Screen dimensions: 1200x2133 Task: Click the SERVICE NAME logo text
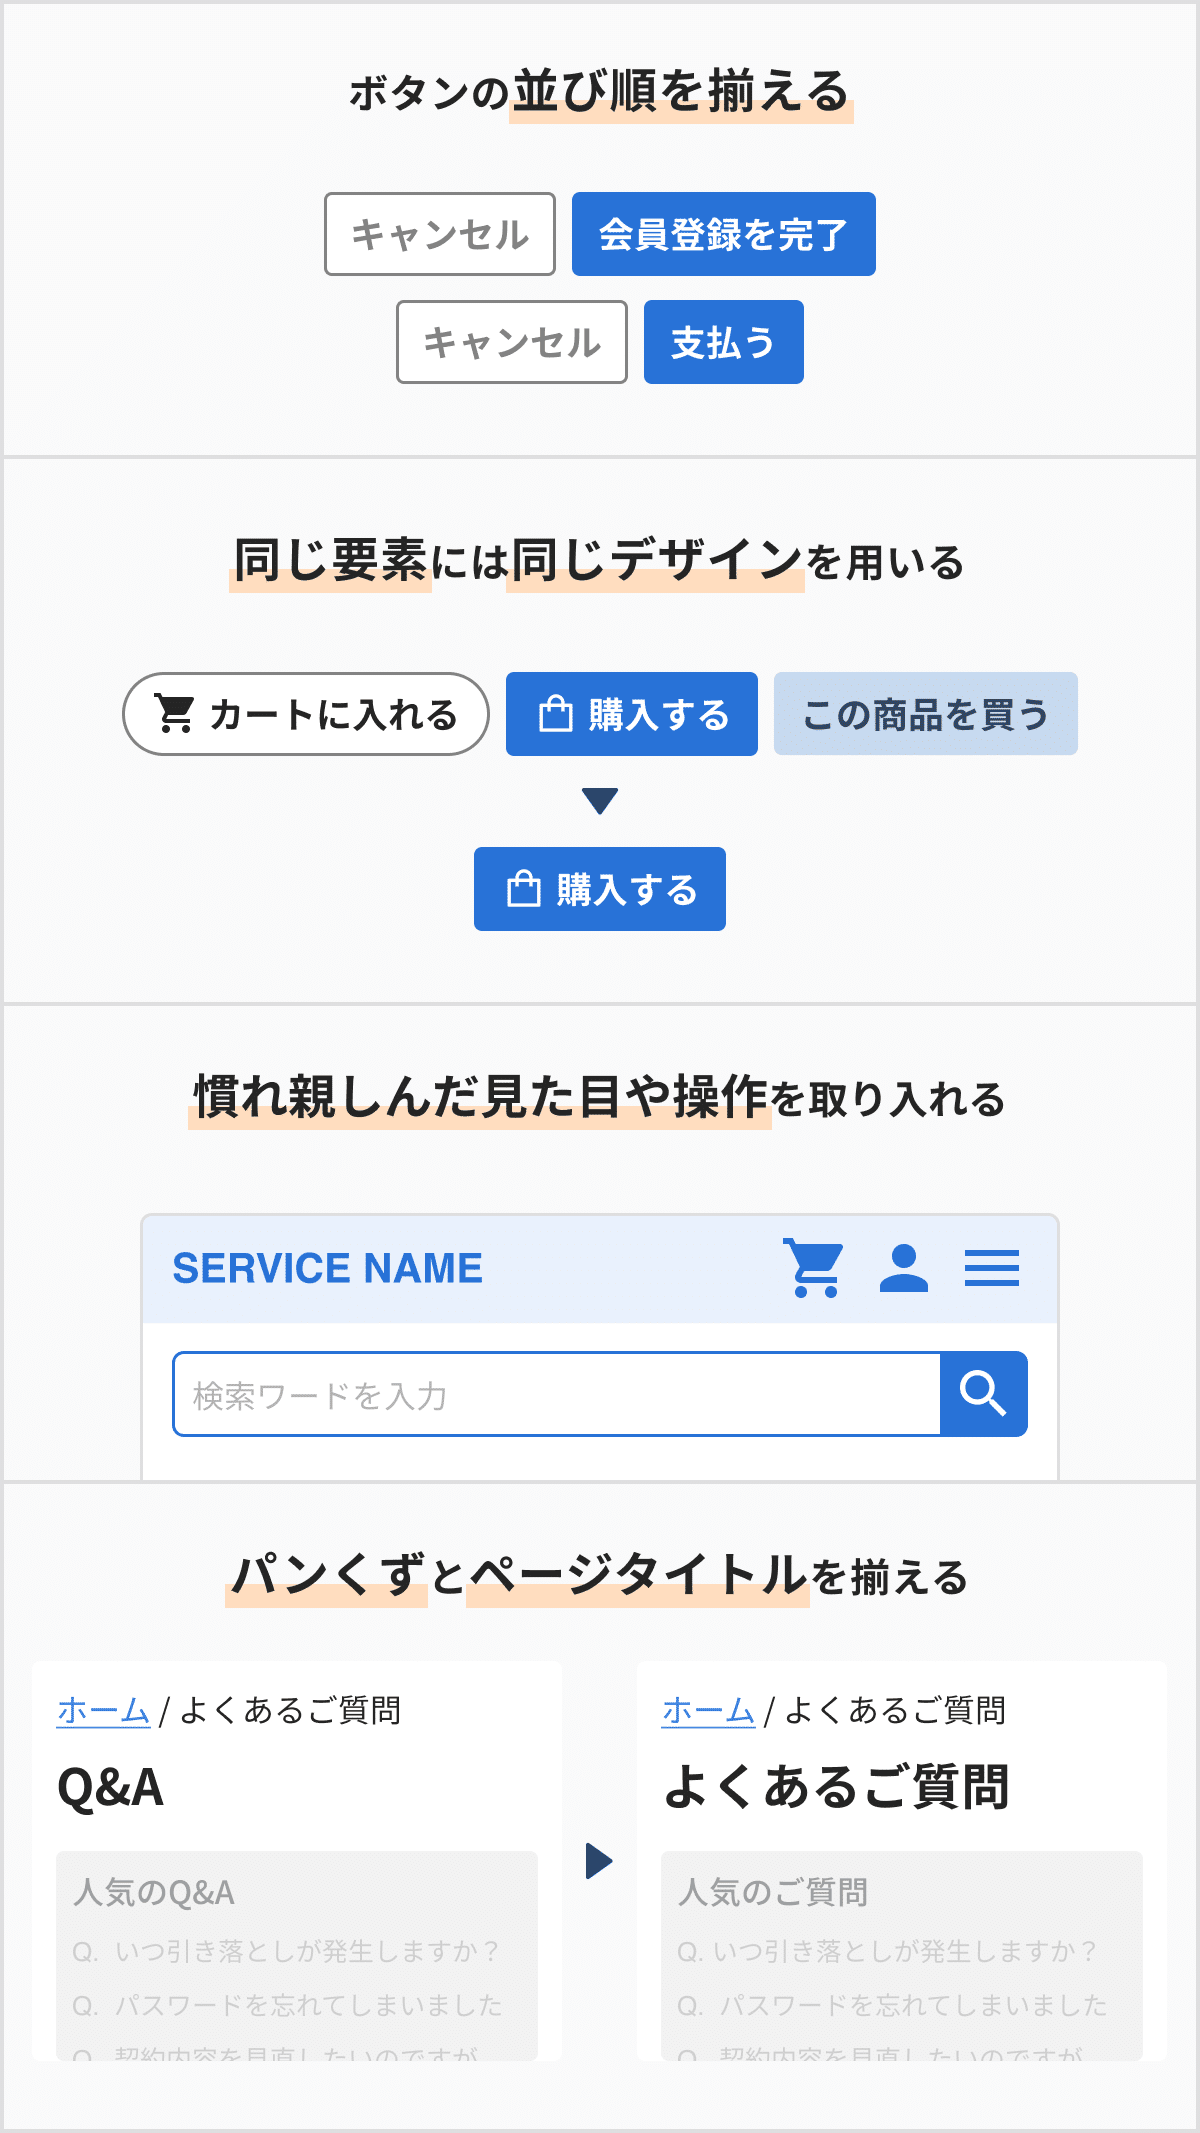click(x=328, y=1268)
